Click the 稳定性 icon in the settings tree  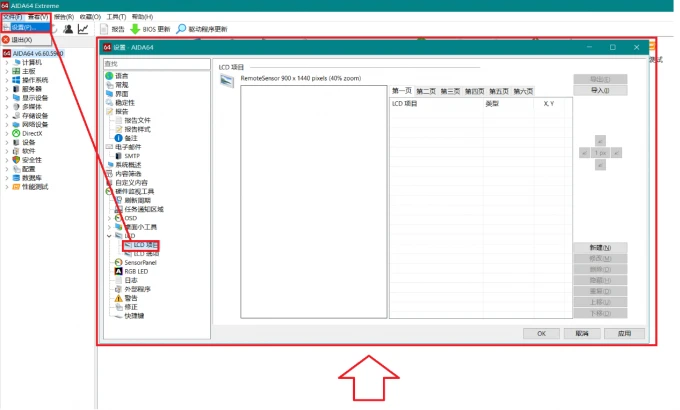pyautogui.click(x=109, y=103)
